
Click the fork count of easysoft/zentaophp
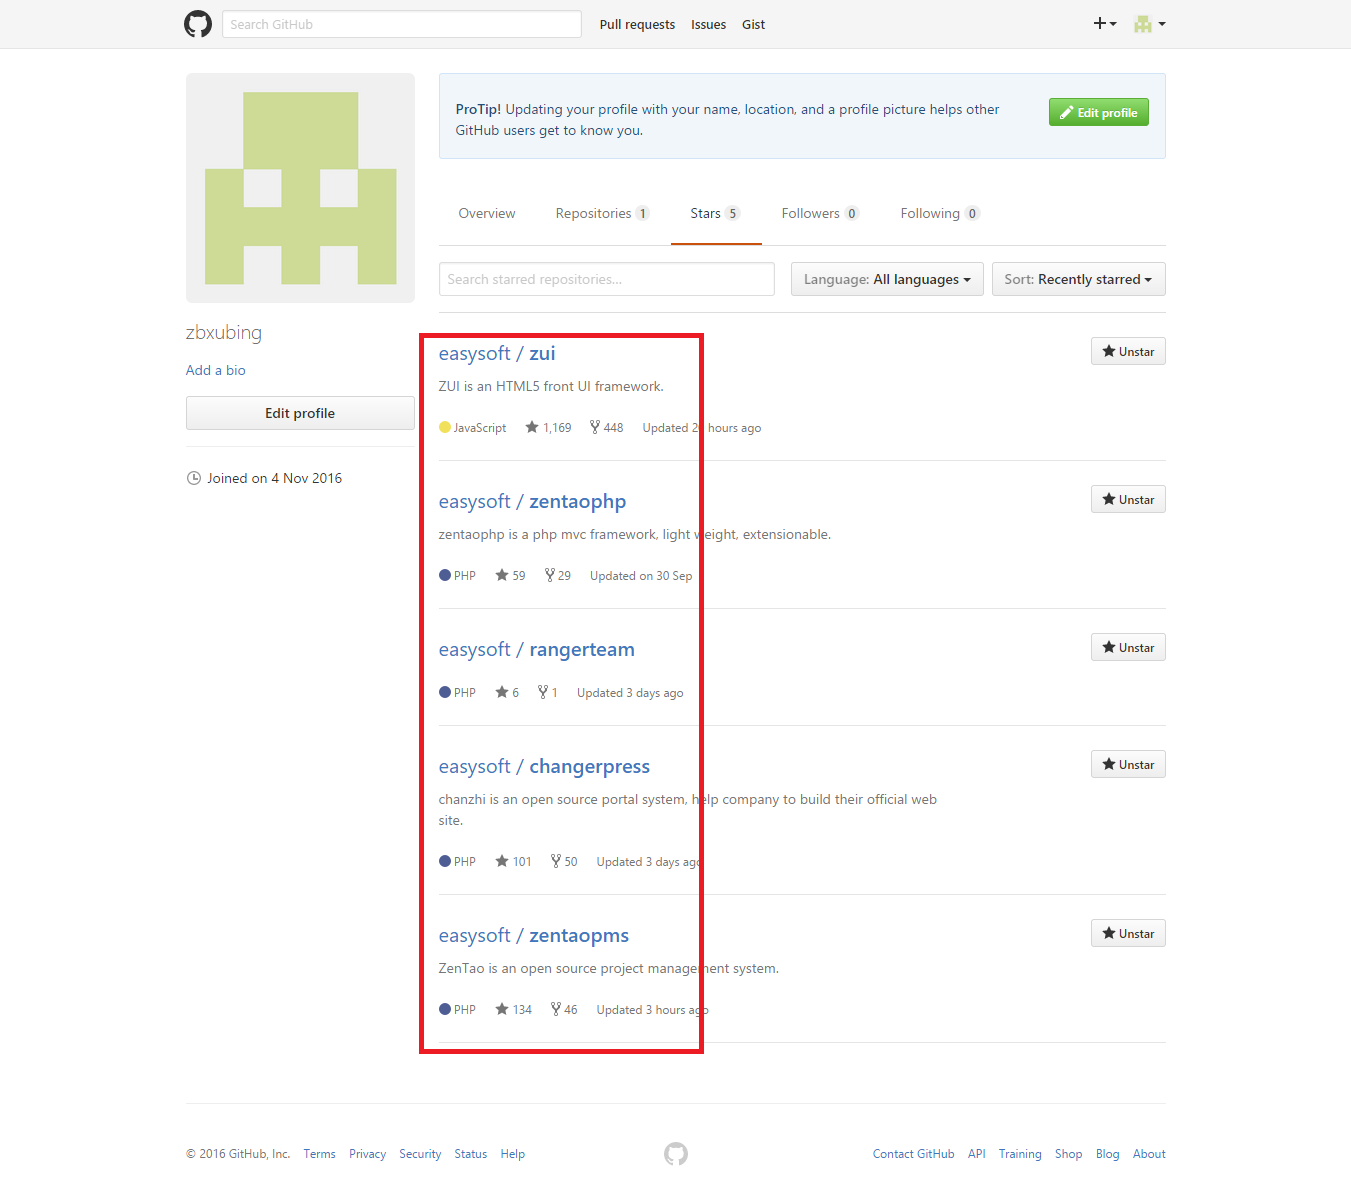558,576
